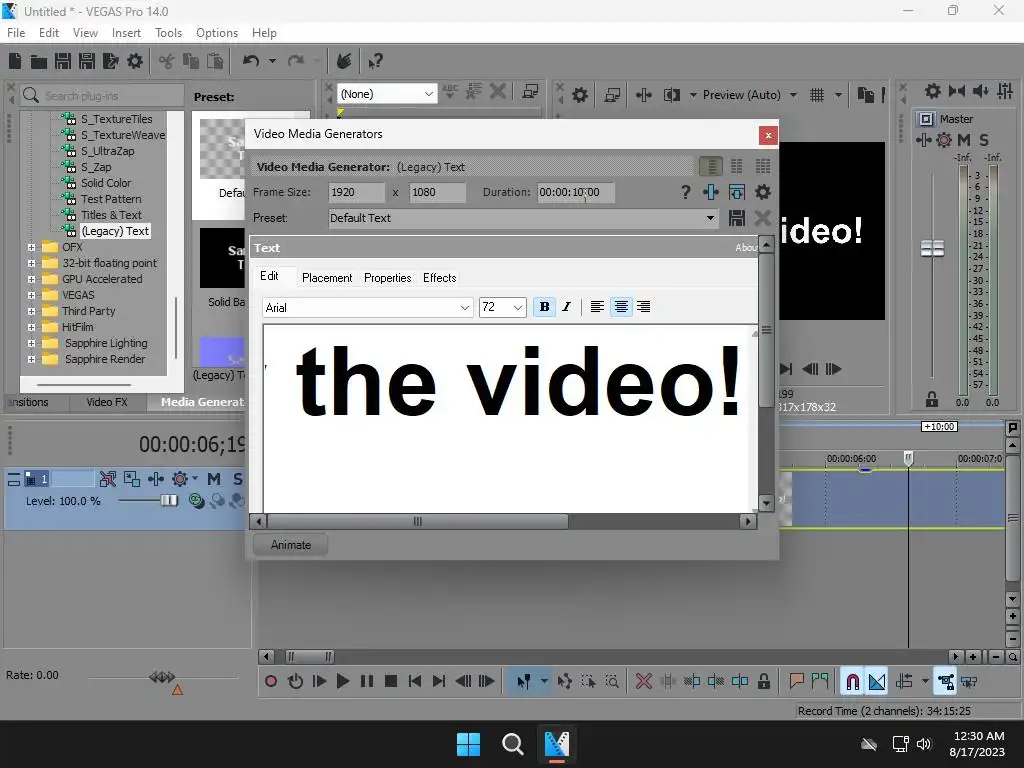This screenshot has width=1024, height=768.
Task: Click the Stop button in transport bar
Action: [391, 681]
